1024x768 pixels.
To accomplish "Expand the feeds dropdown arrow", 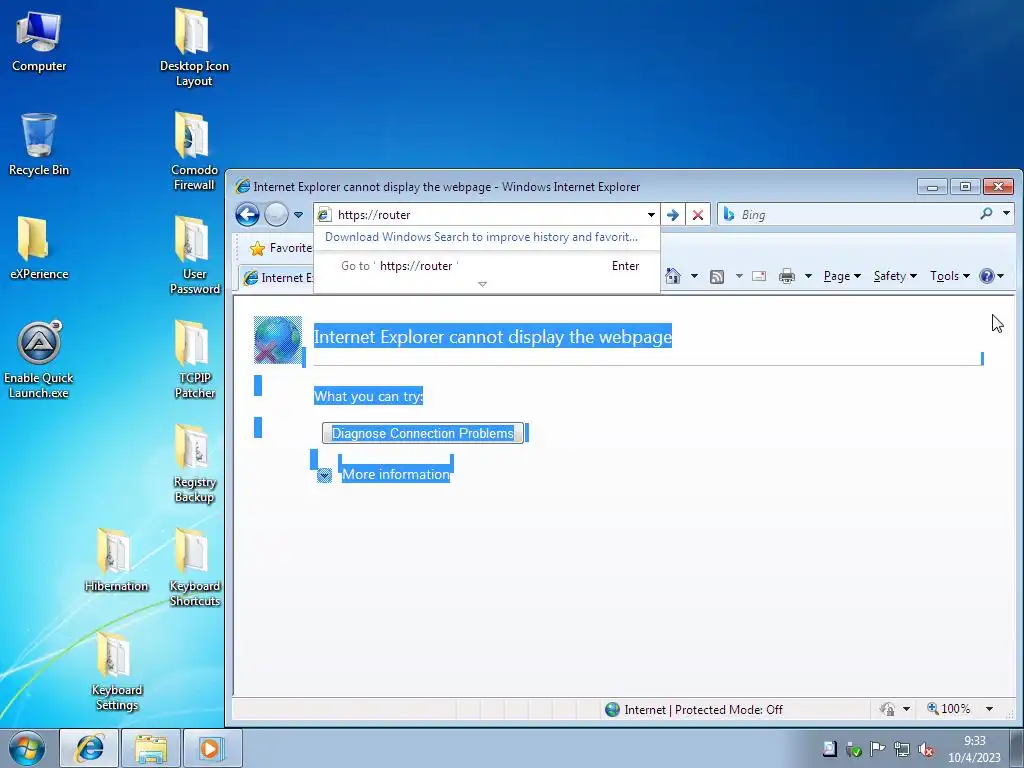I will tap(739, 276).
